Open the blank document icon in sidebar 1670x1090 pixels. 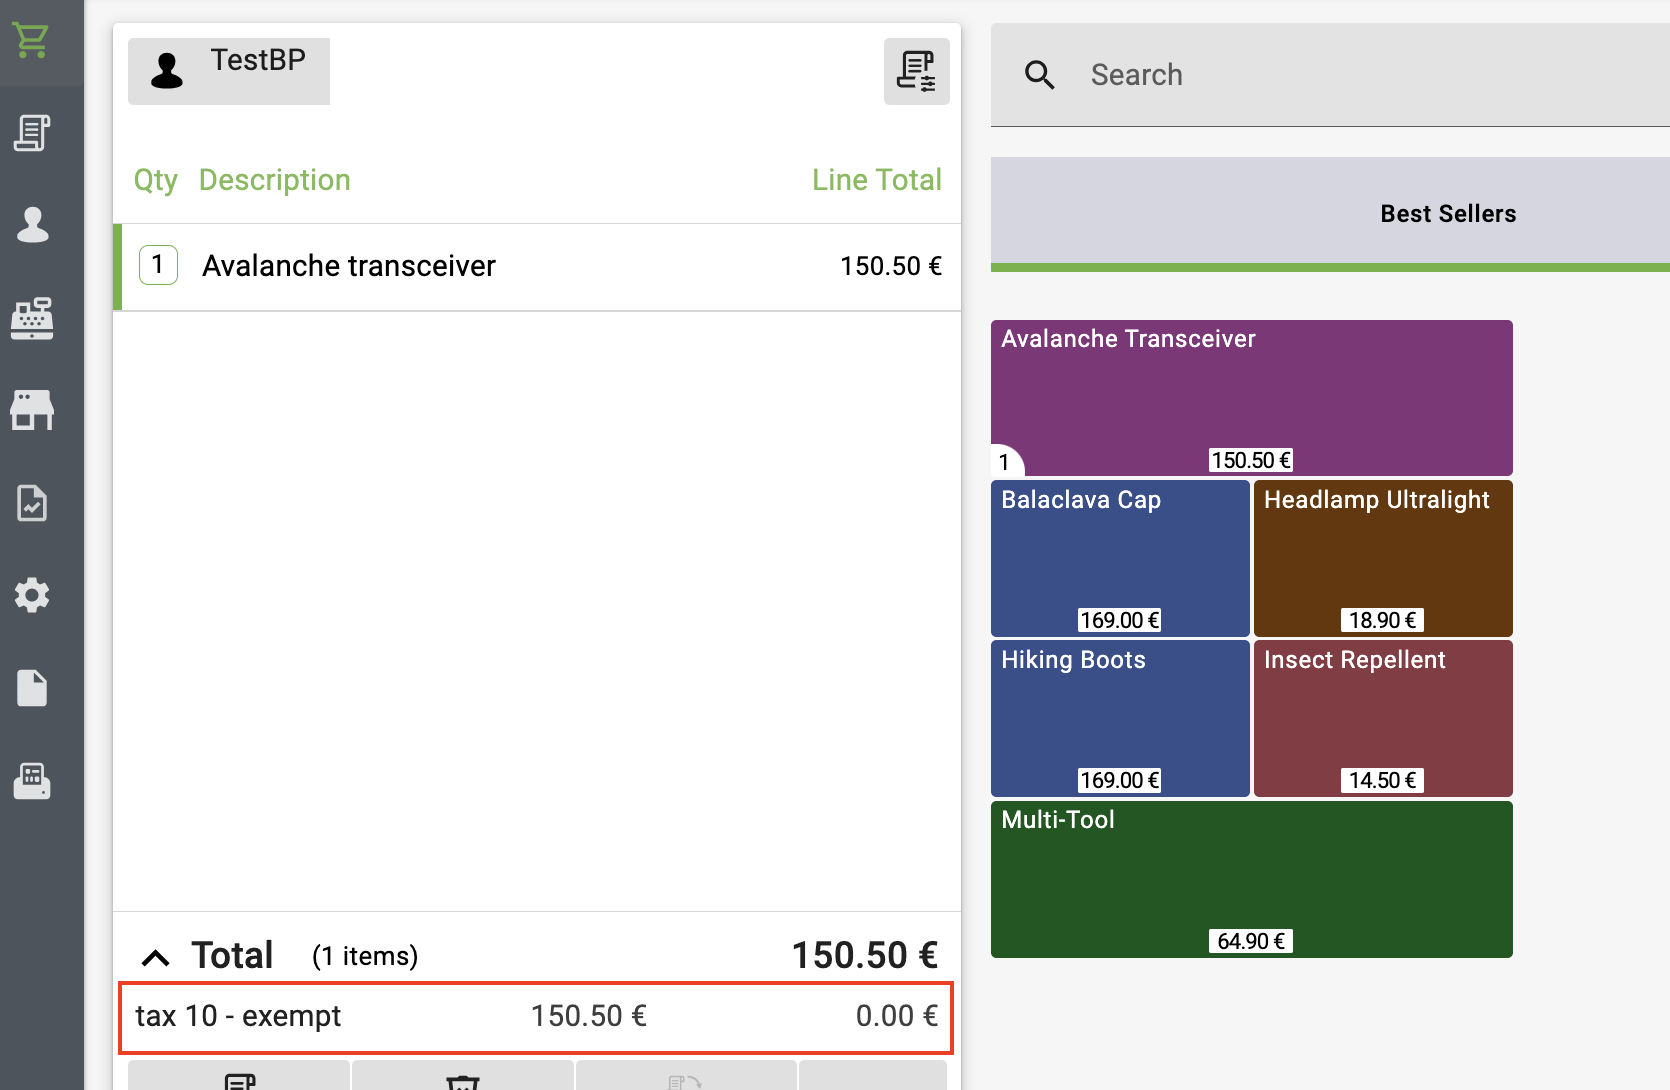[32, 688]
